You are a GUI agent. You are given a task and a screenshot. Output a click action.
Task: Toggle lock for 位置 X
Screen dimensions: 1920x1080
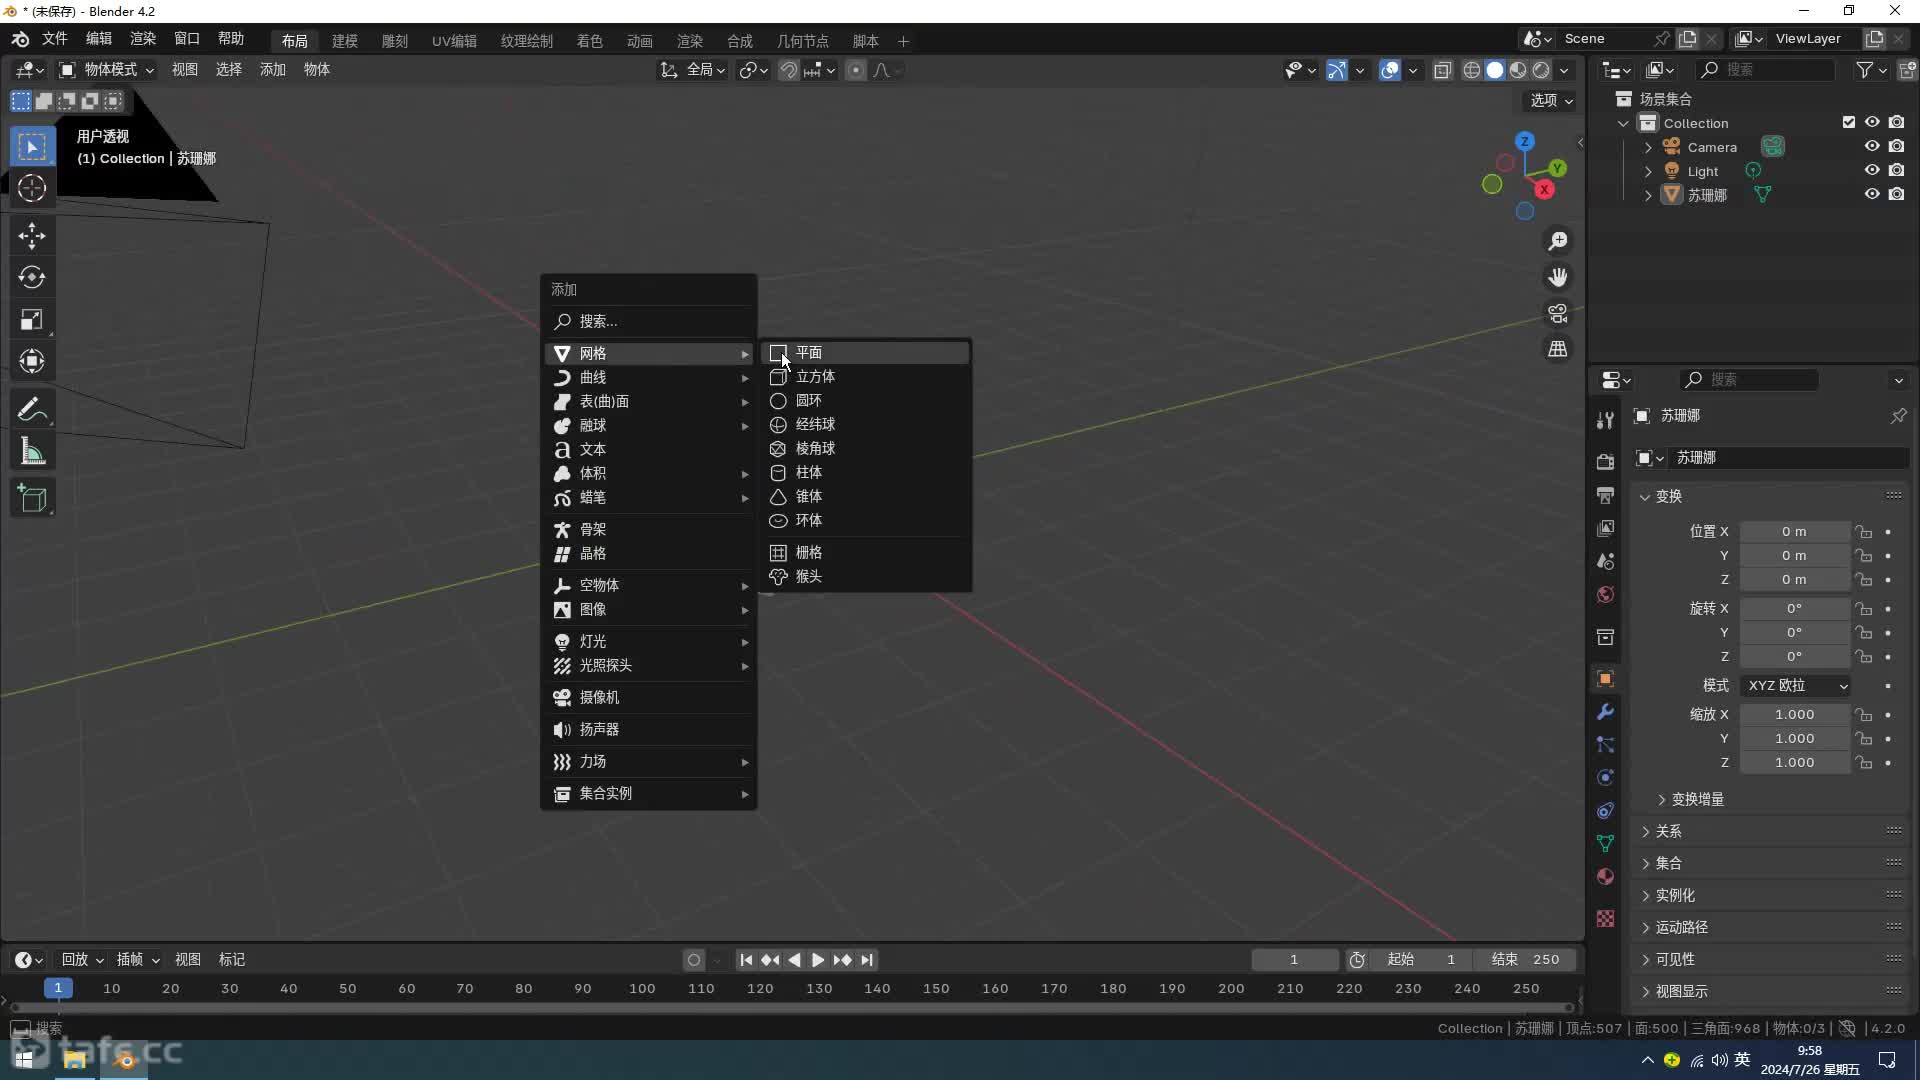[1864, 532]
